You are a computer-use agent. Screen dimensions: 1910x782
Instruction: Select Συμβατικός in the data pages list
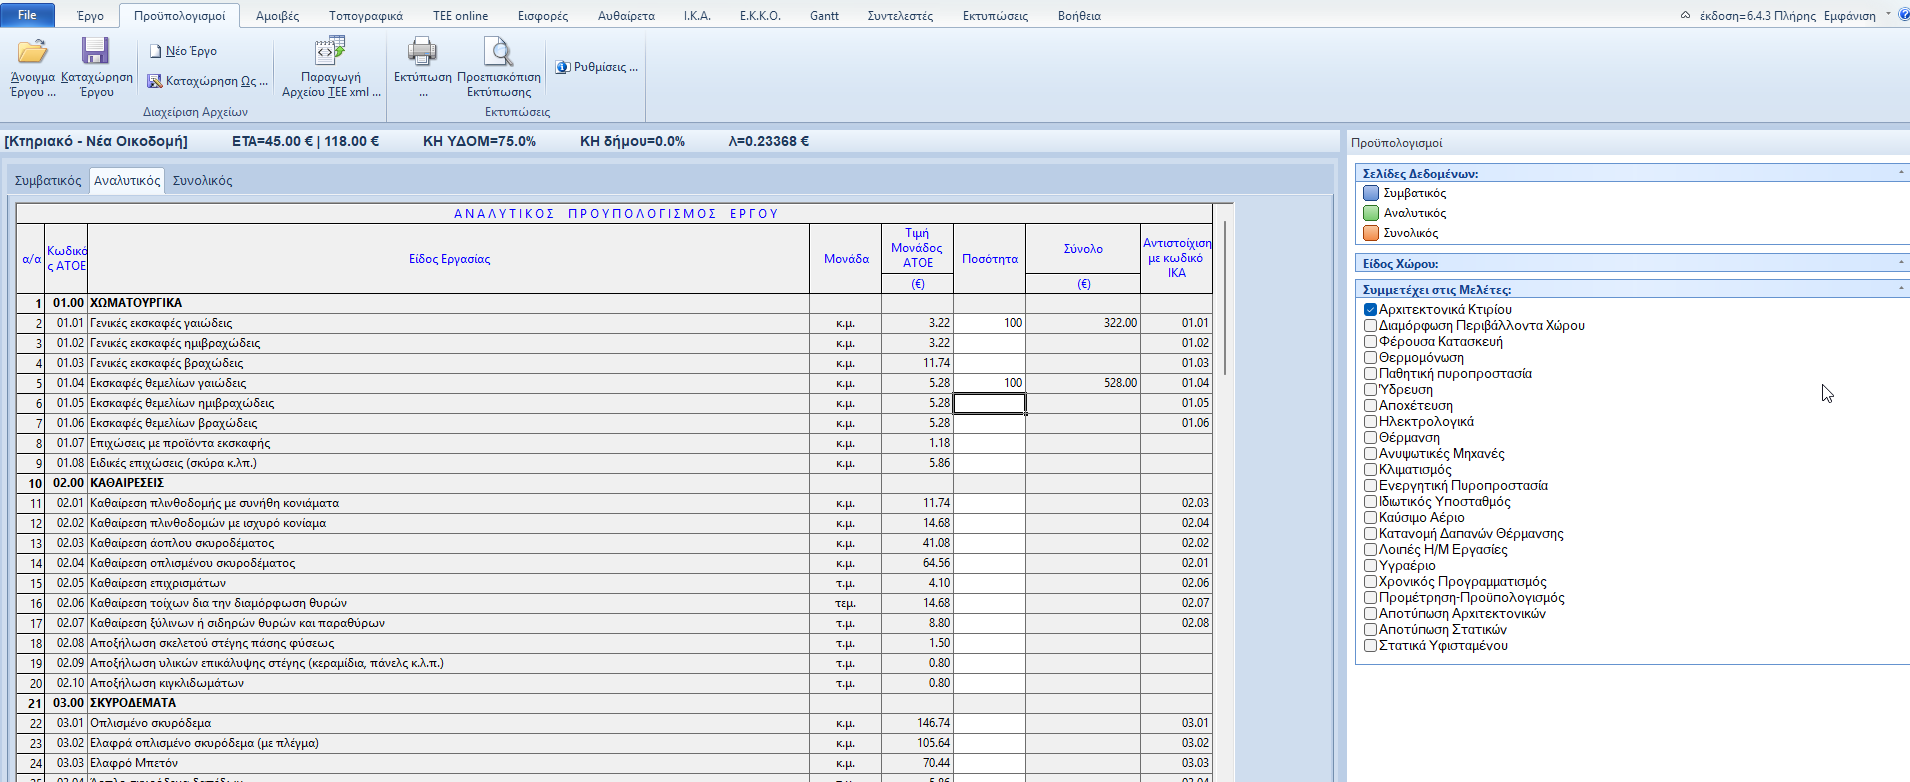point(1414,193)
